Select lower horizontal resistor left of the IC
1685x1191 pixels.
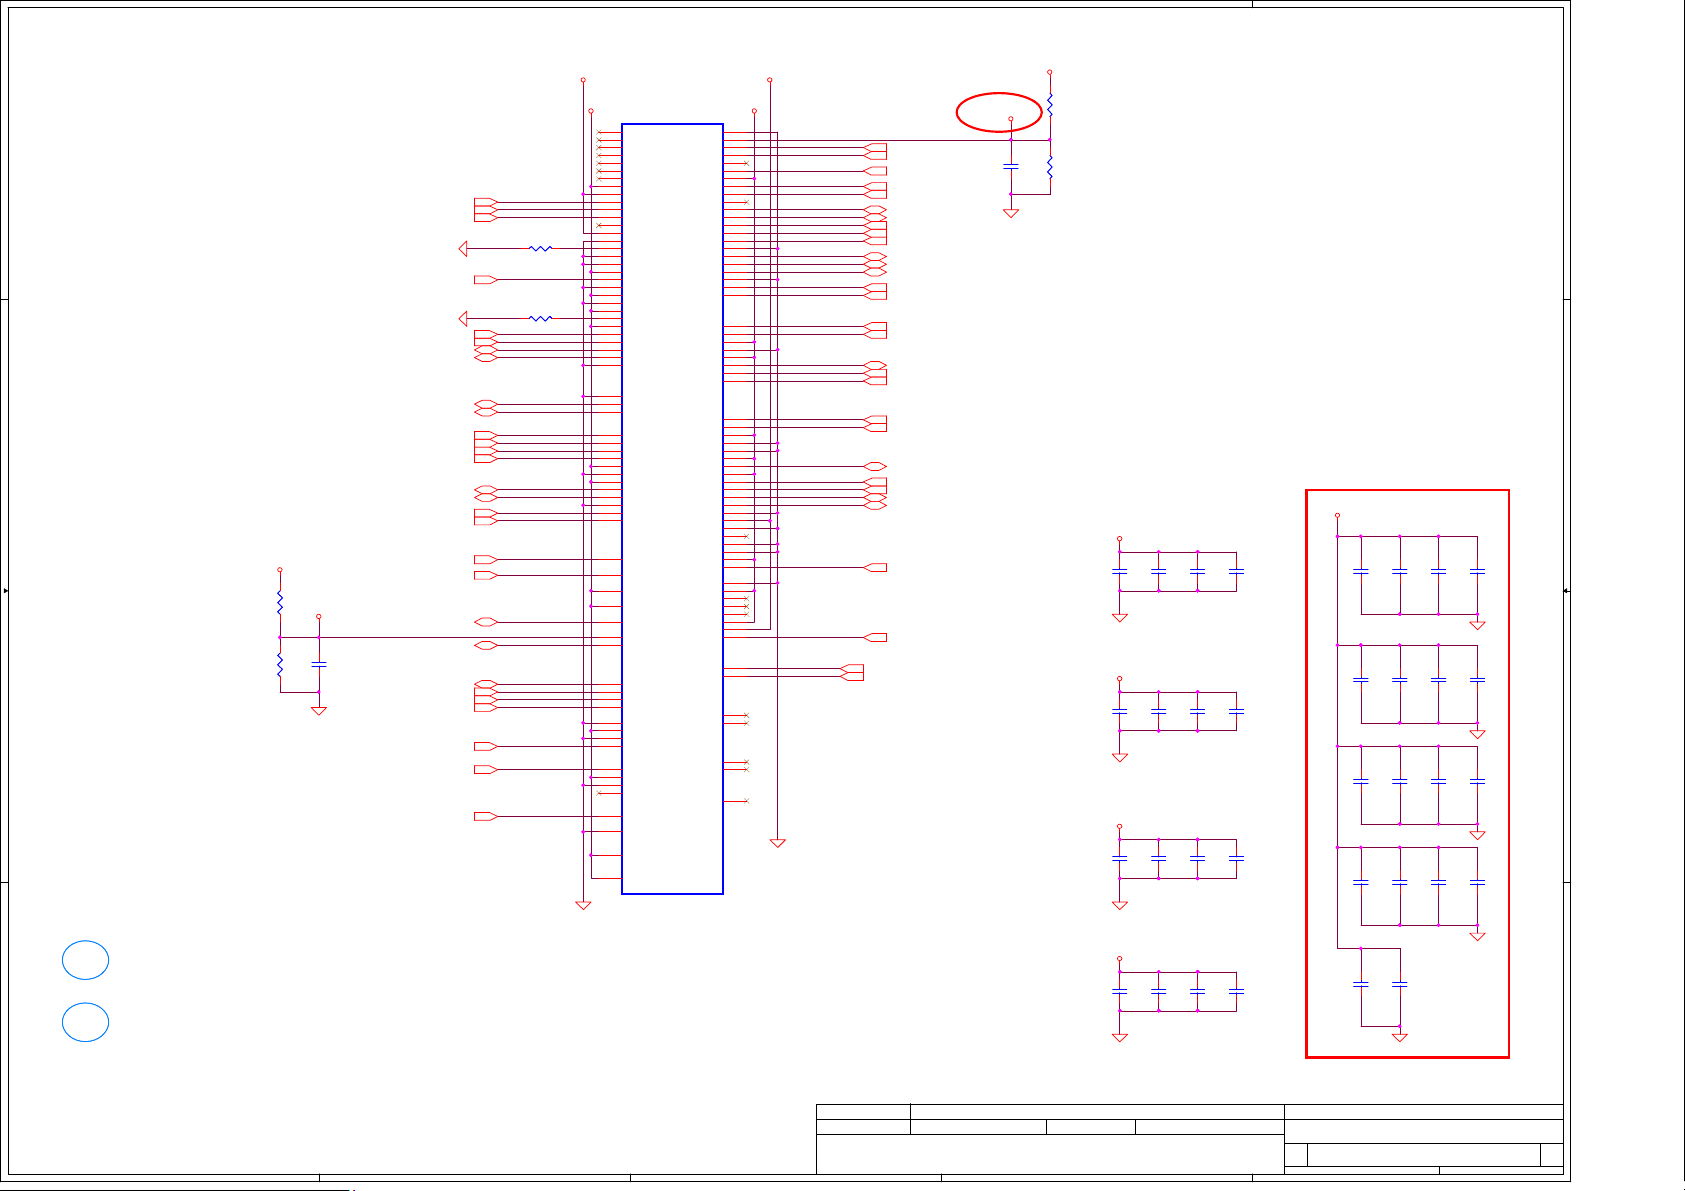[x=540, y=318]
